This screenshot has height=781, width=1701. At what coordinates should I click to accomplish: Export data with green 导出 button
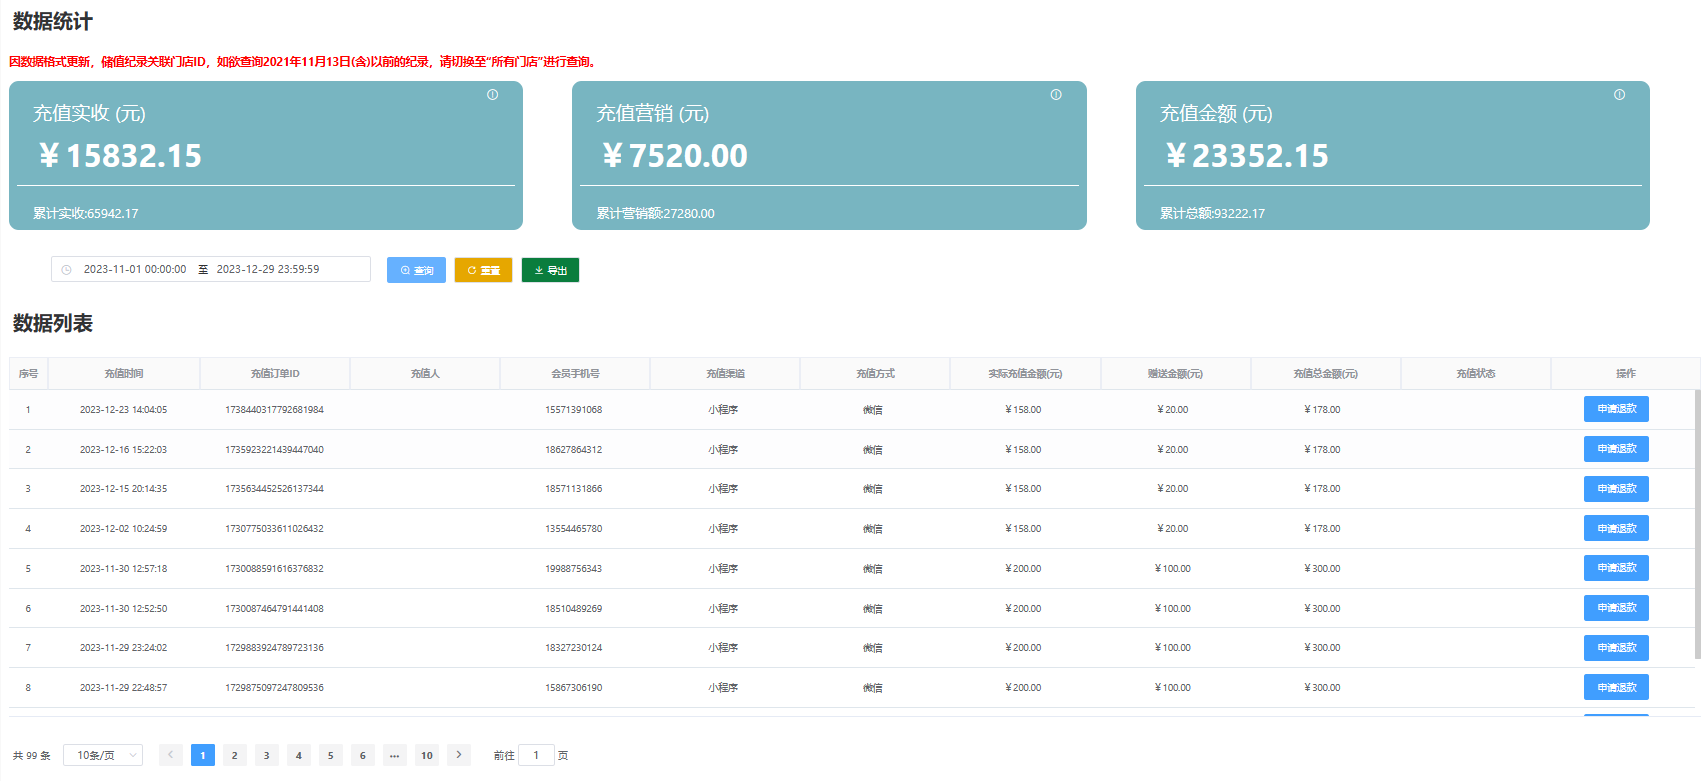click(550, 270)
